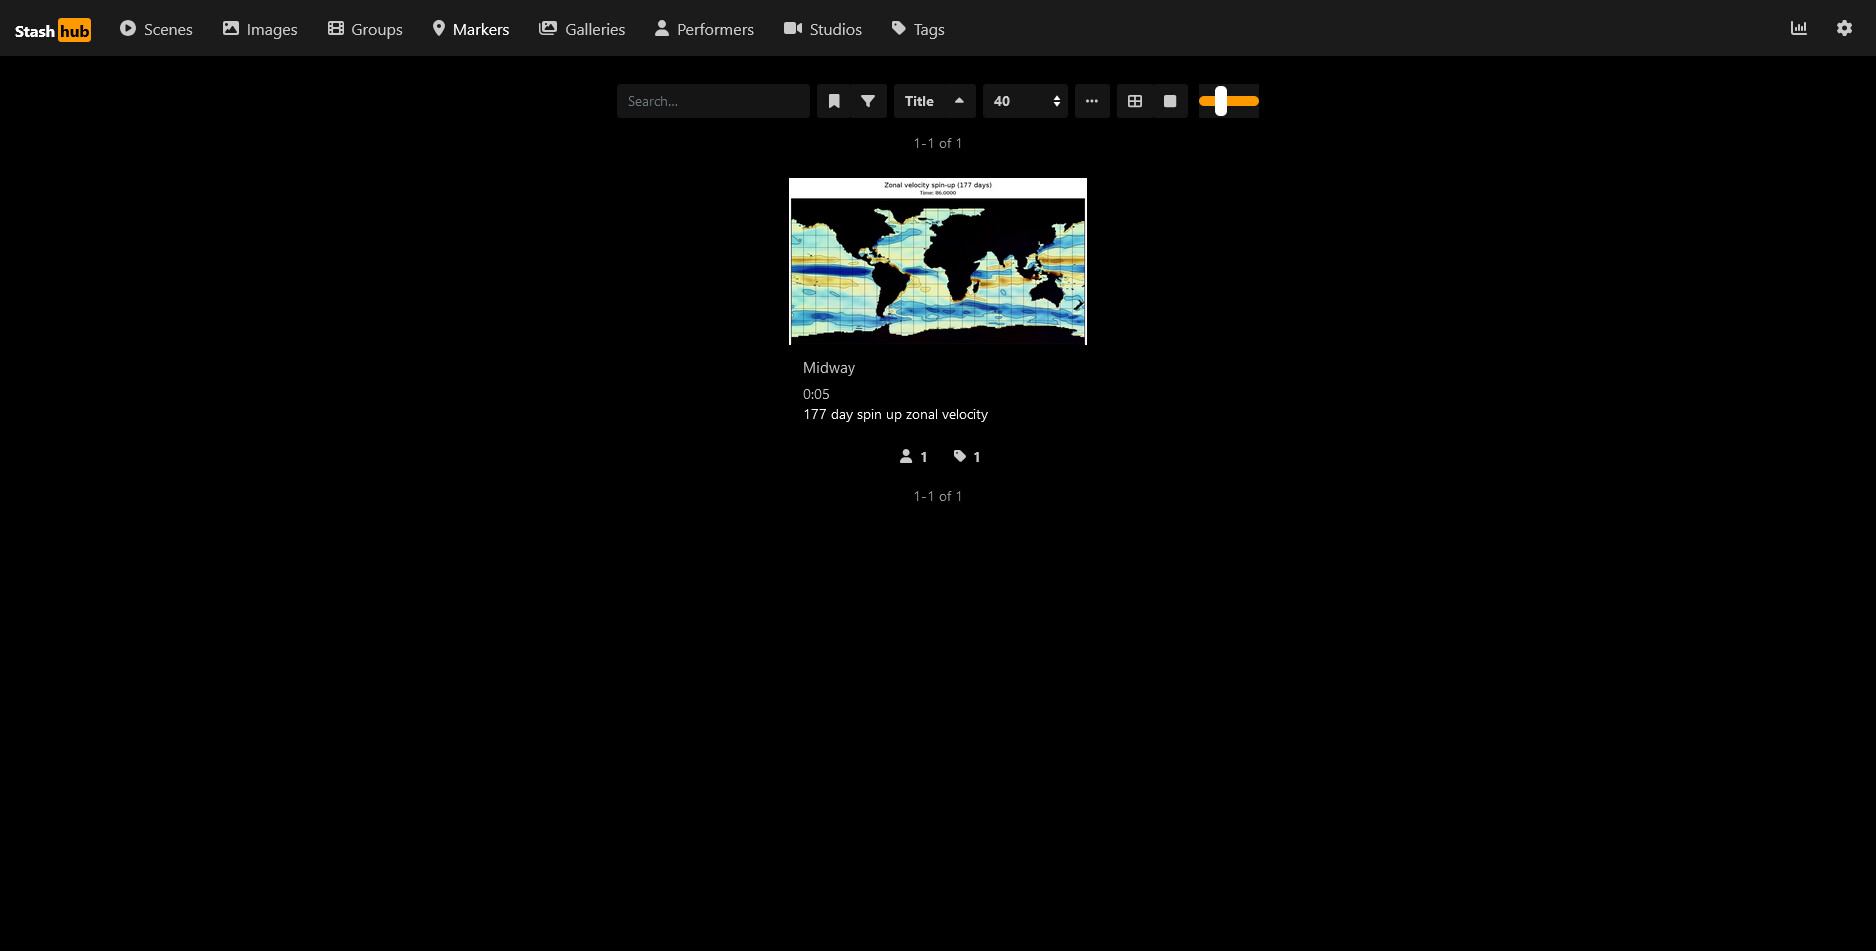The width and height of the screenshot is (1876, 951).
Task: Go to the Studios page
Action: pos(823,29)
